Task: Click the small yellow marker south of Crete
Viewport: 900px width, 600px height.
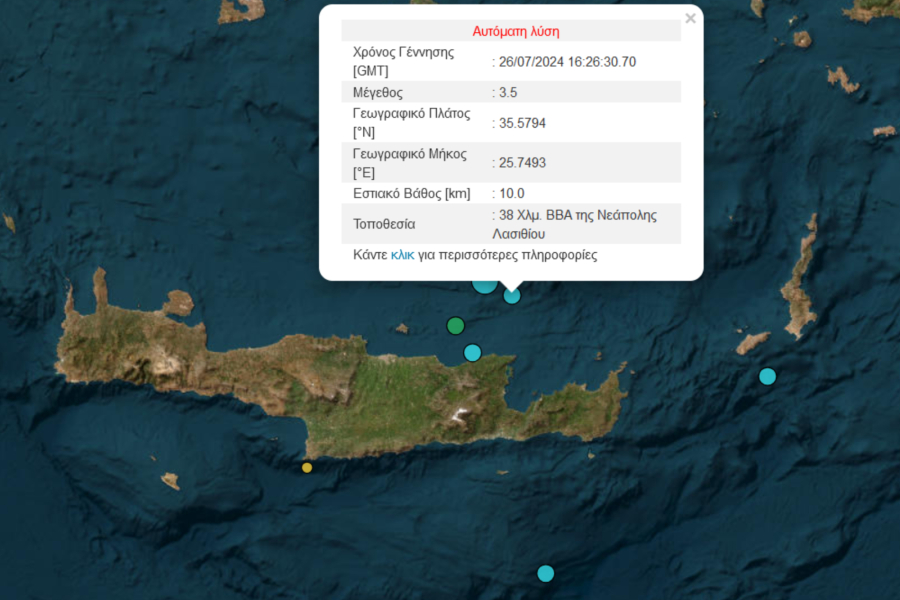Action: coord(307,467)
